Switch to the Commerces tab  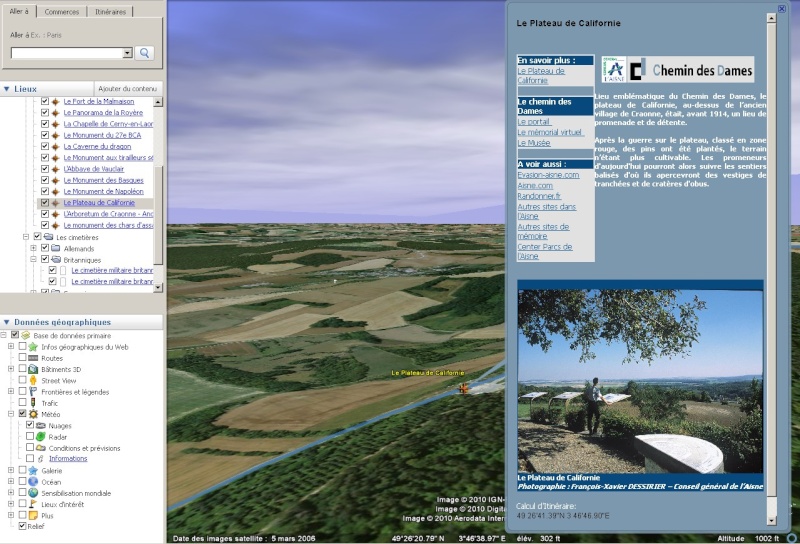(x=61, y=12)
